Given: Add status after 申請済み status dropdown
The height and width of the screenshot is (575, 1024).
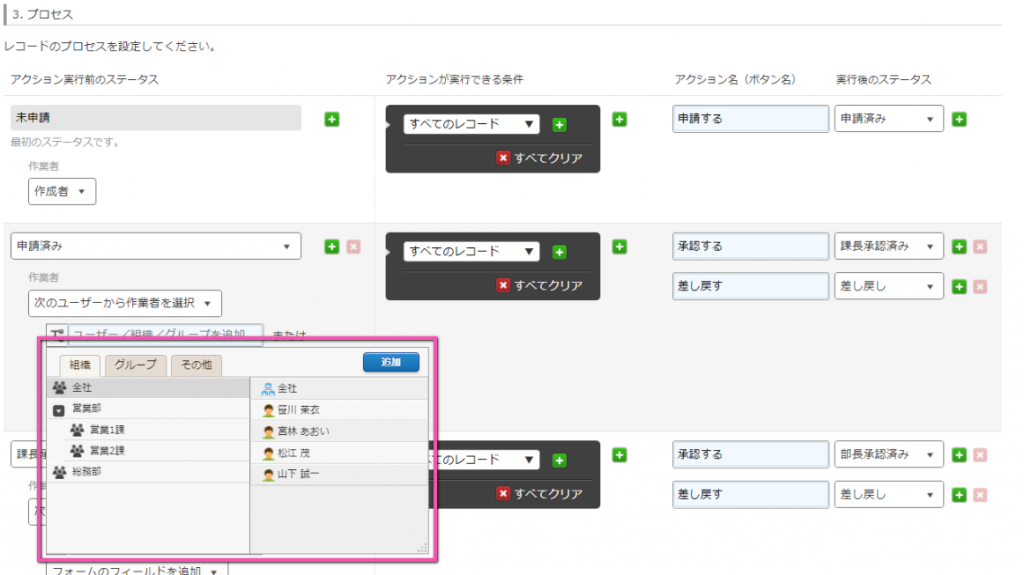Looking at the screenshot, I should tap(332, 247).
